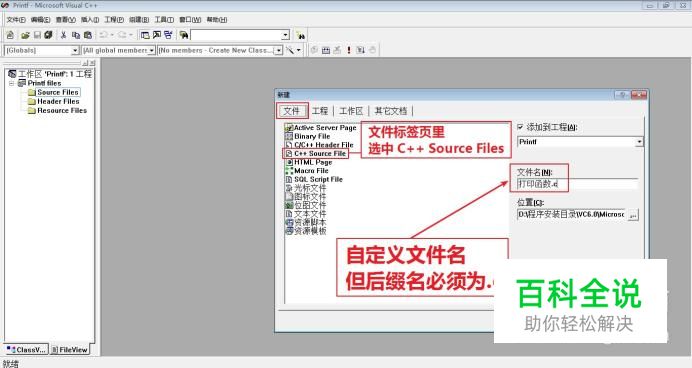Click the Paste toolbar icon

pos(88,35)
